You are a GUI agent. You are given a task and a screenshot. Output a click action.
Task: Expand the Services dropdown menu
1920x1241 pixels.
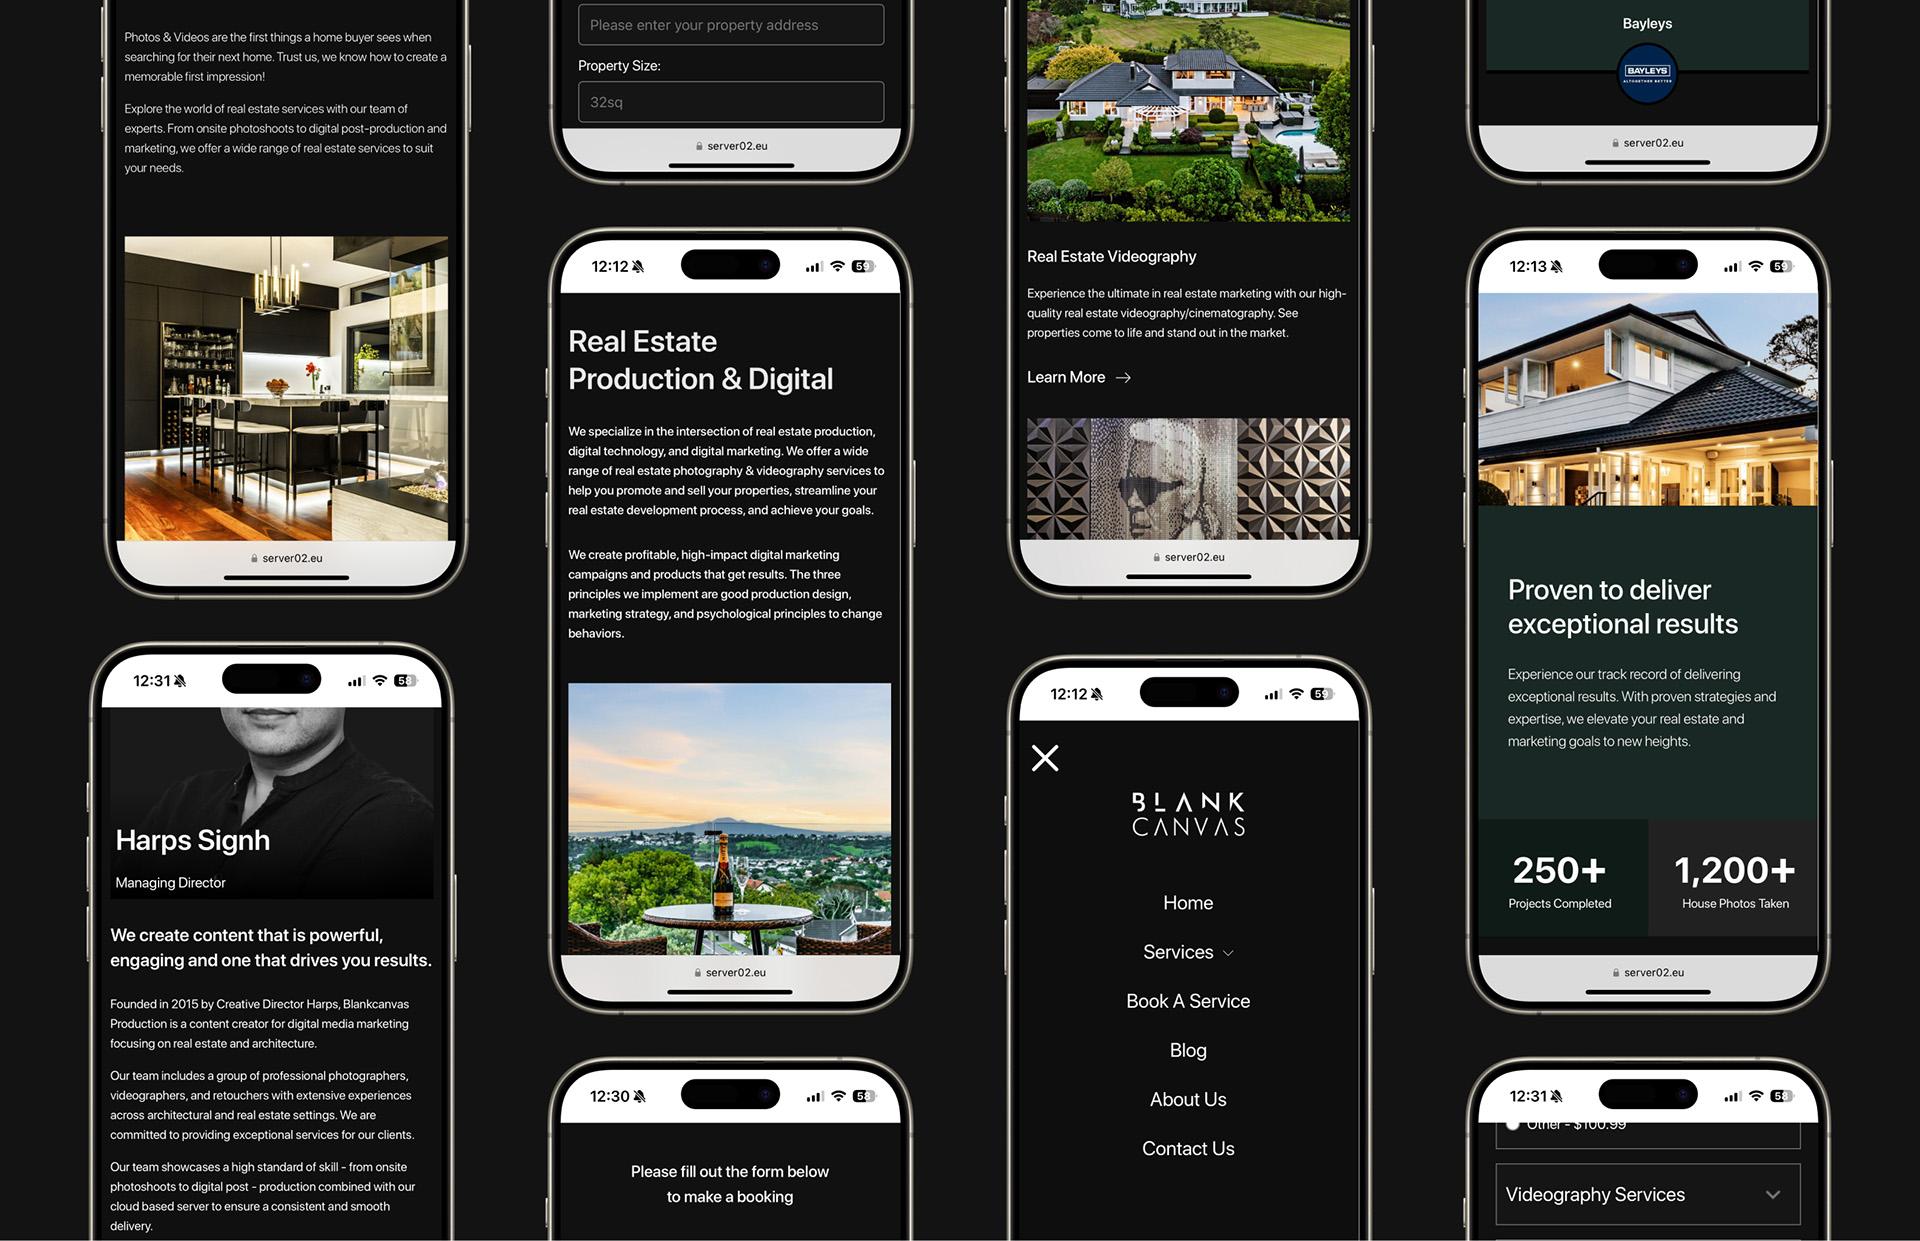(x=1188, y=951)
